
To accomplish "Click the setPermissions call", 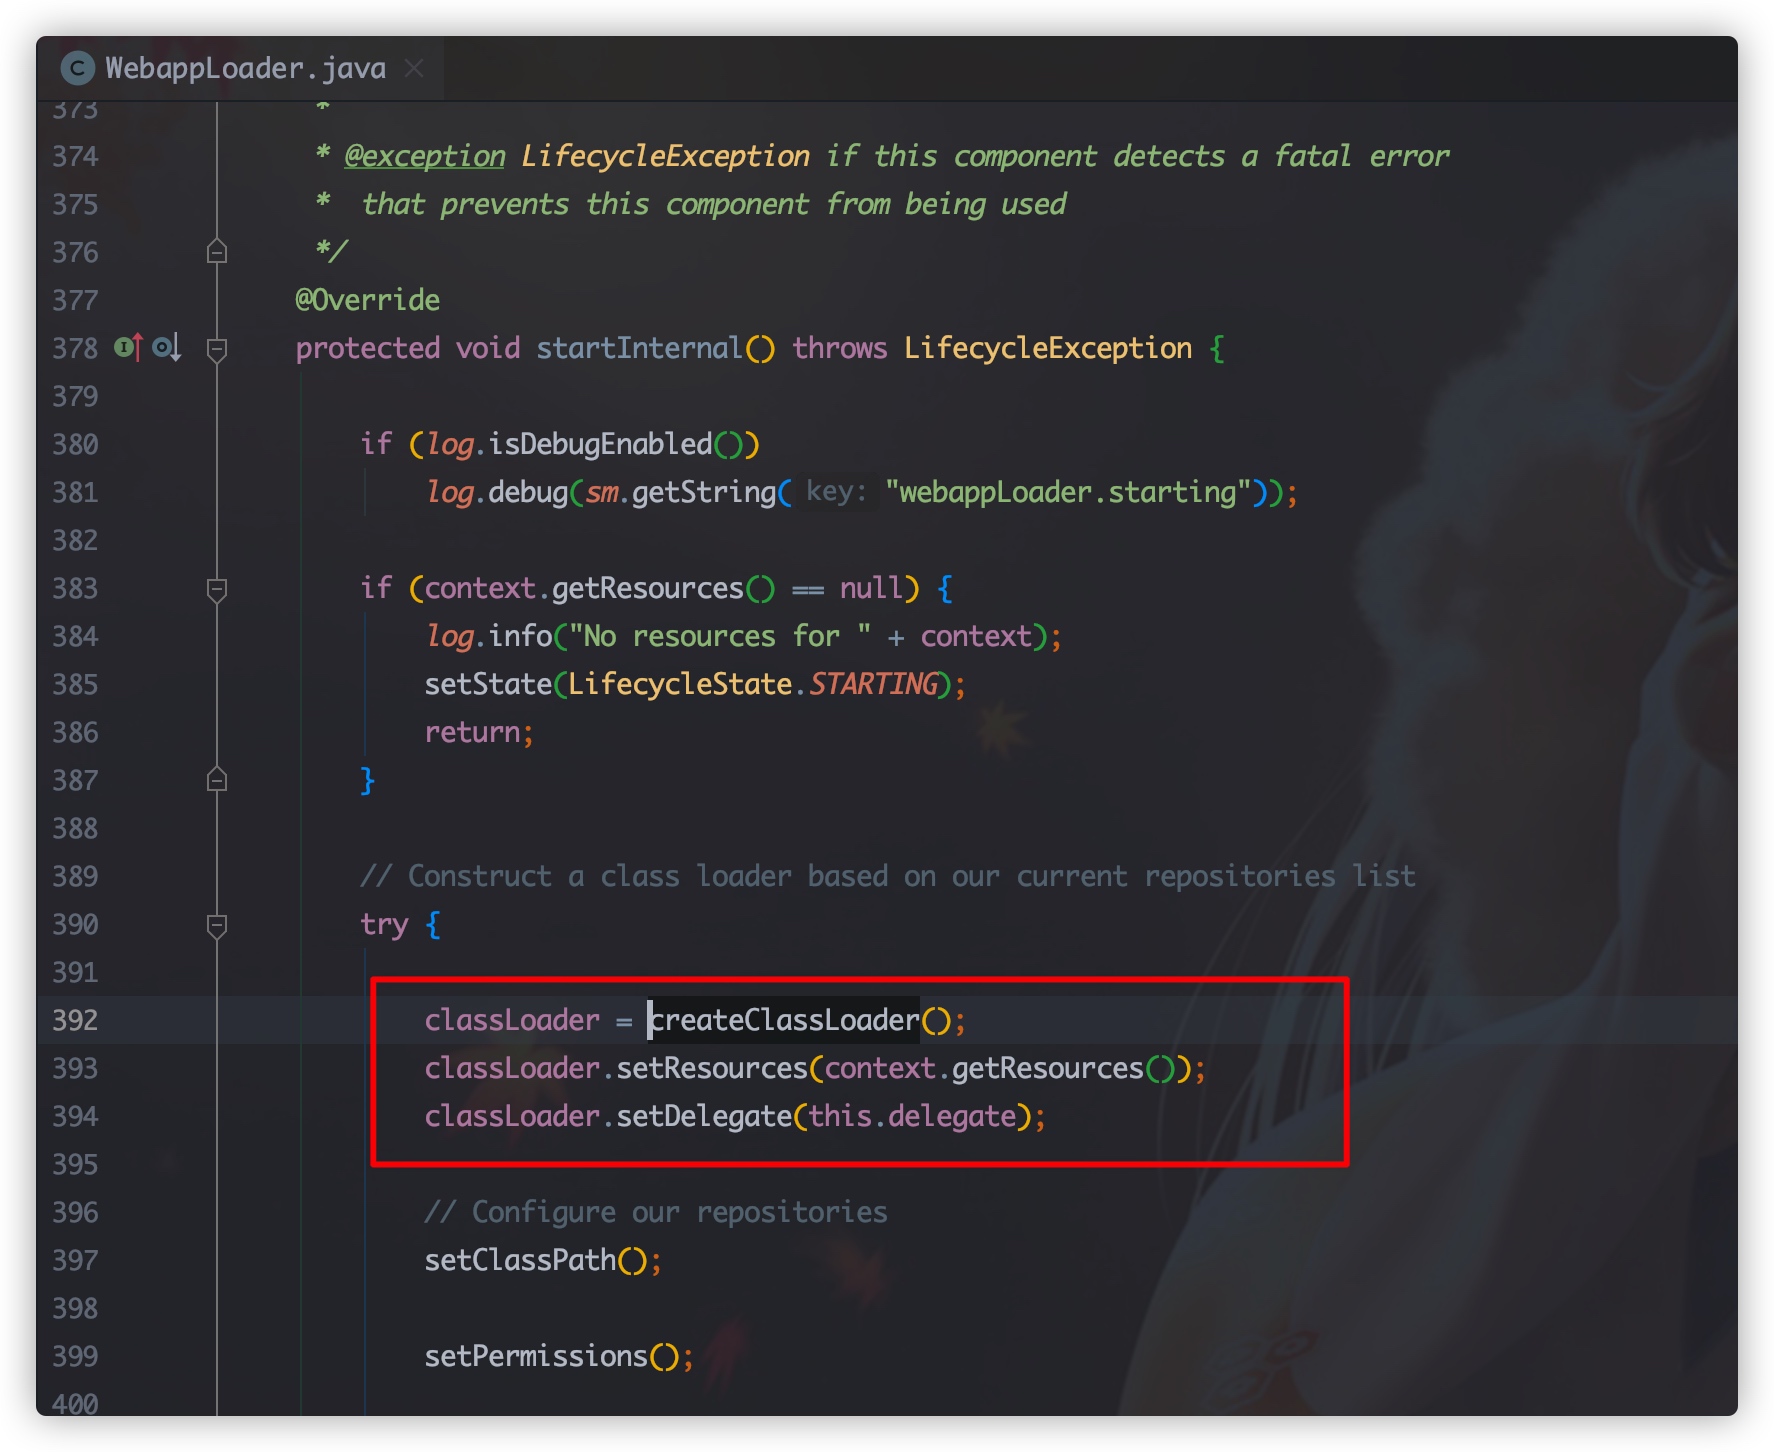I will 536,1356.
